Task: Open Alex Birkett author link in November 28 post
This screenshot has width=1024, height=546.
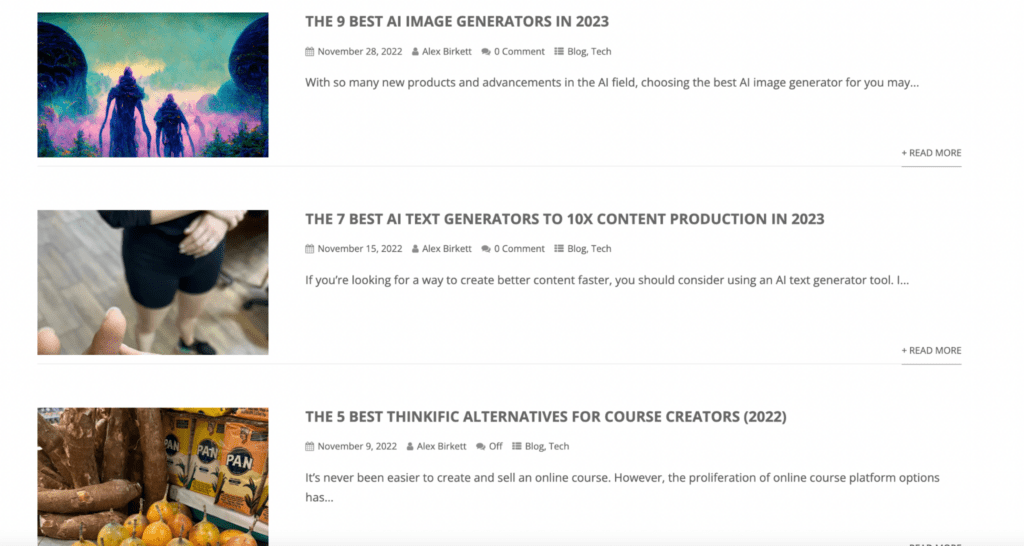Action: pyautogui.click(x=447, y=52)
